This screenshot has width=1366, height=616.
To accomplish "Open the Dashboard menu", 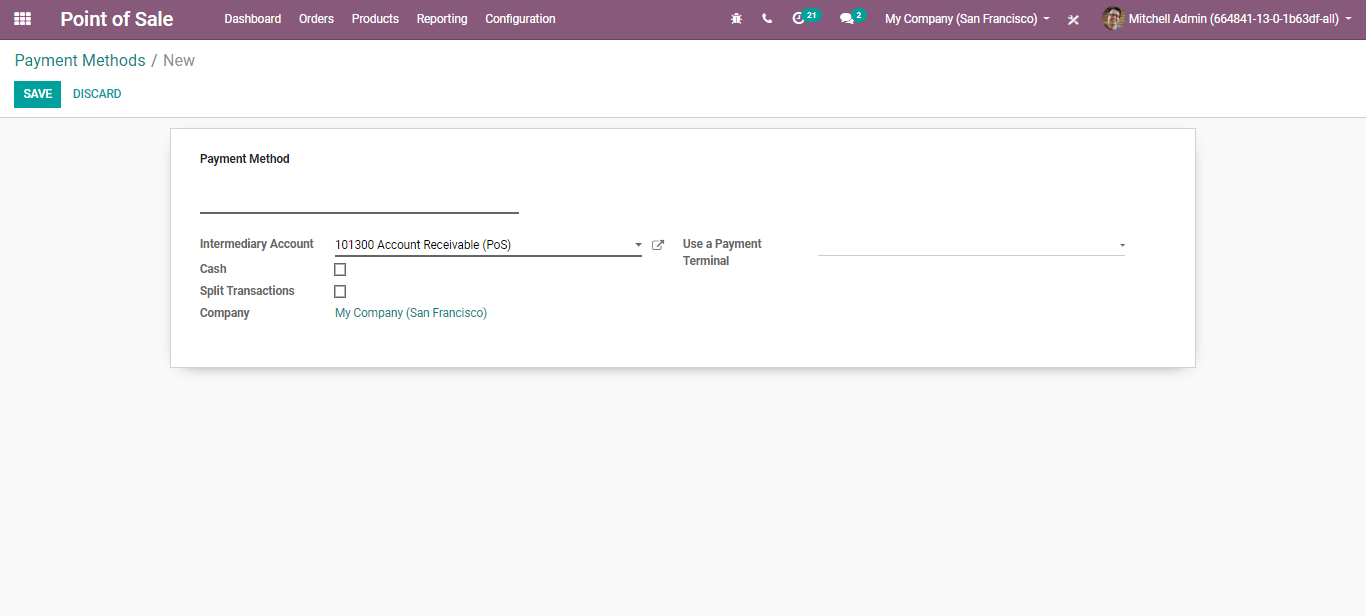I will tap(253, 19).
